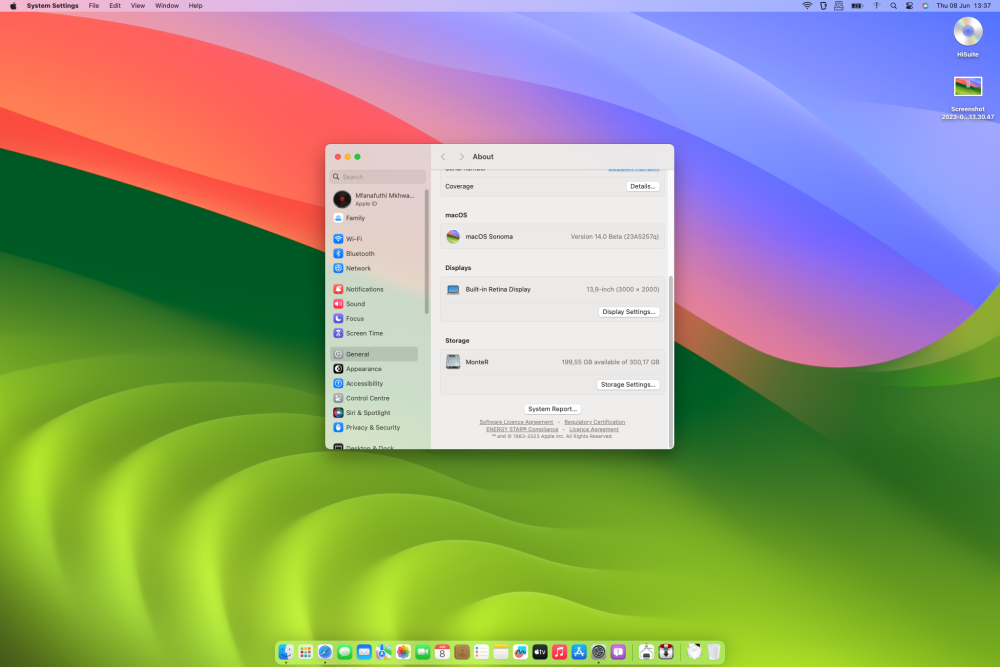
Task: Go back with the left chevron
Action: pyautogui.click(x=443, y=157)
